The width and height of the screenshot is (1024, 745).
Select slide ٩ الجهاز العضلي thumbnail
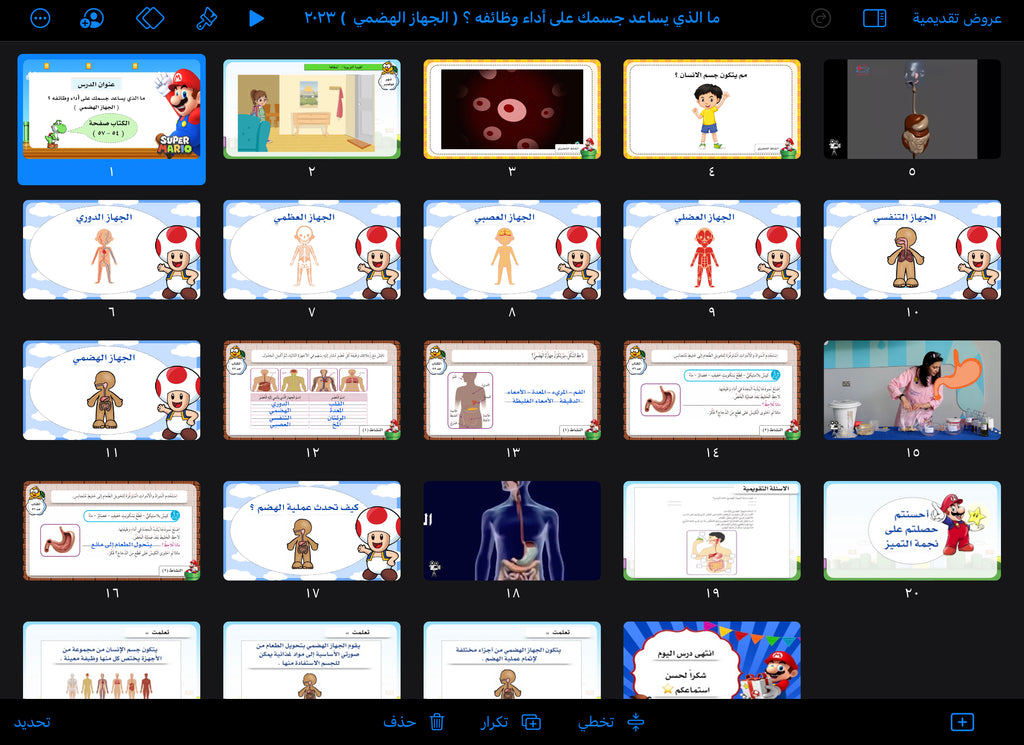(712, 250)
